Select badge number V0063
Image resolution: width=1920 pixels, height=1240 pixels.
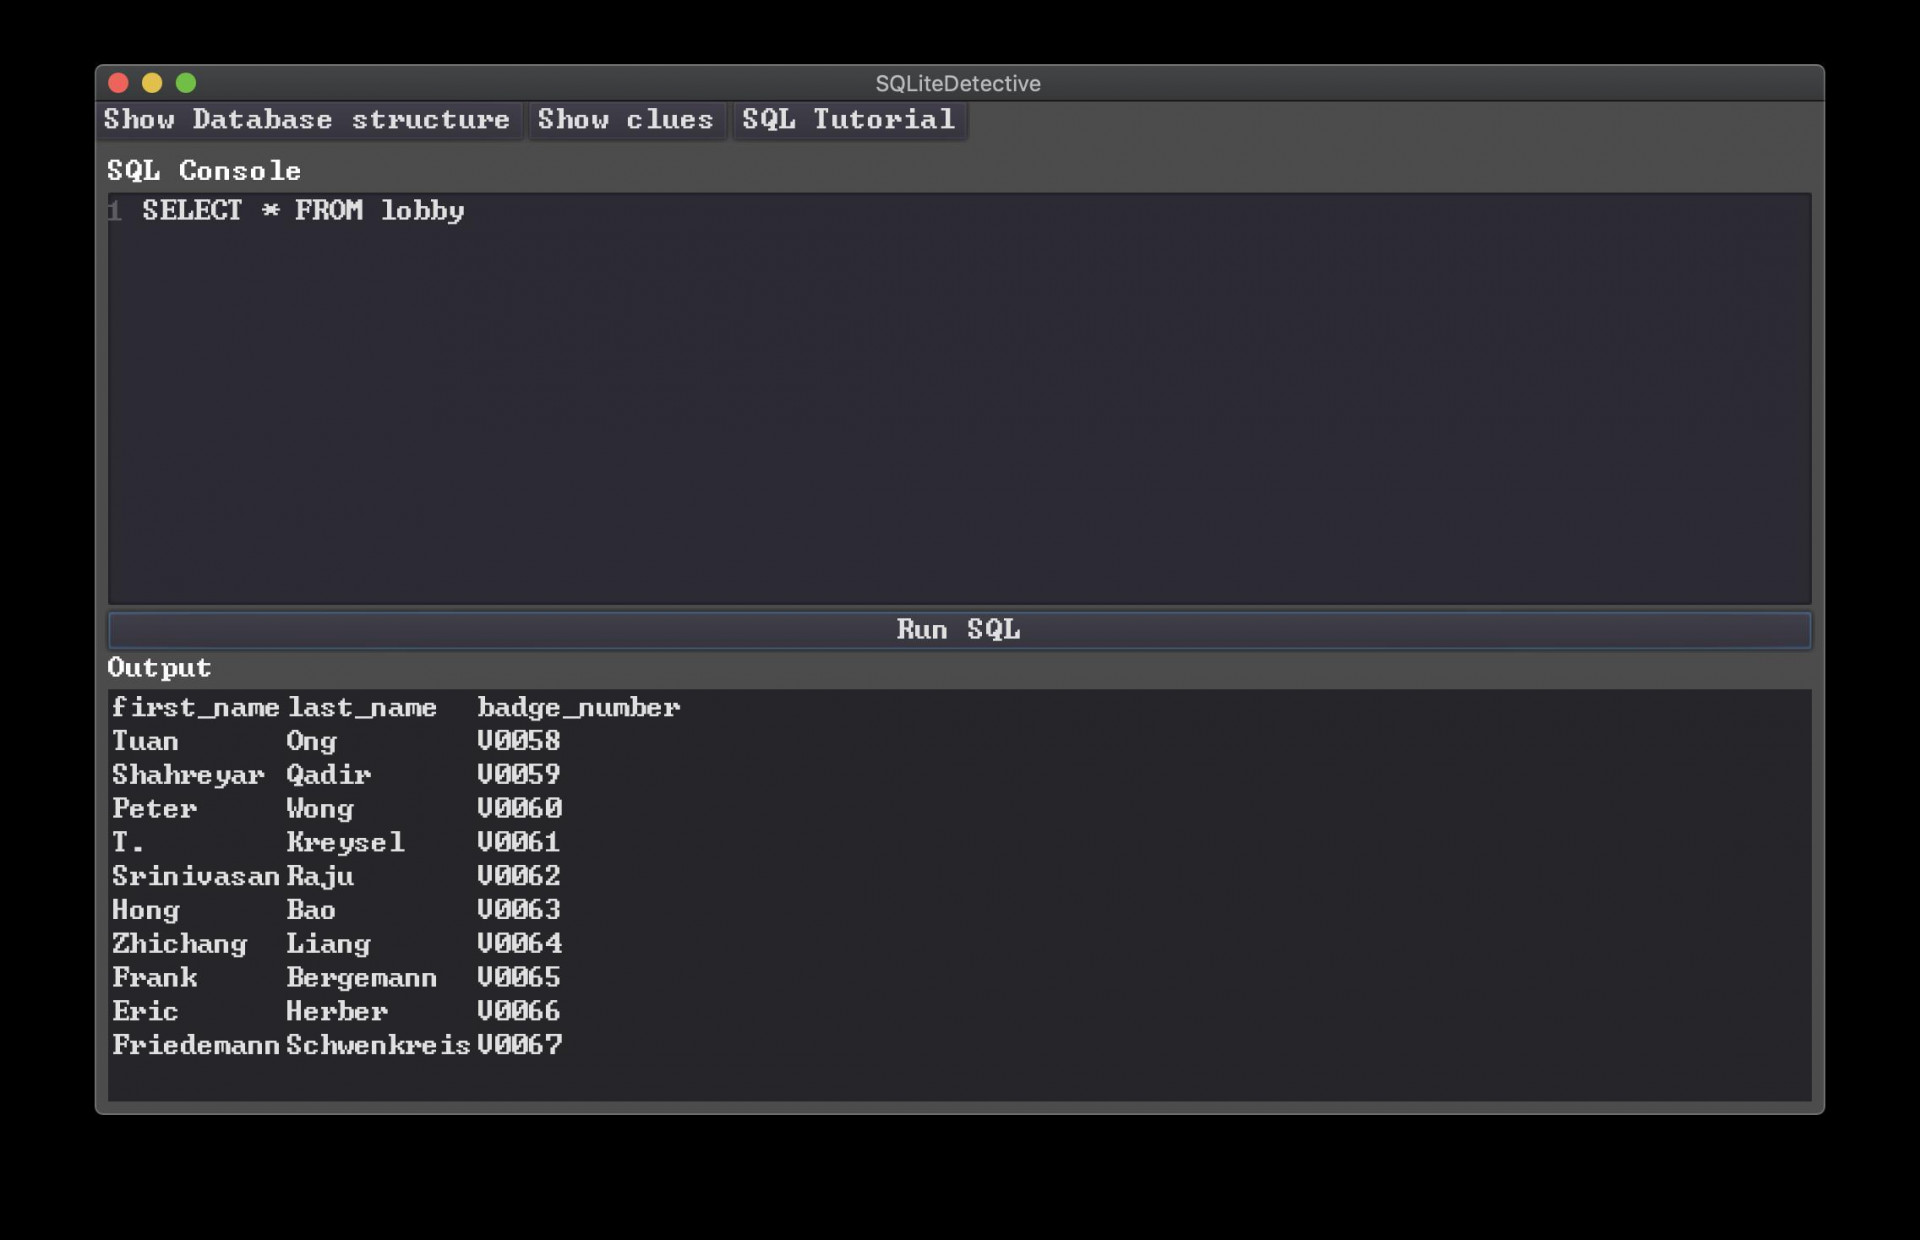click(519, 911)
